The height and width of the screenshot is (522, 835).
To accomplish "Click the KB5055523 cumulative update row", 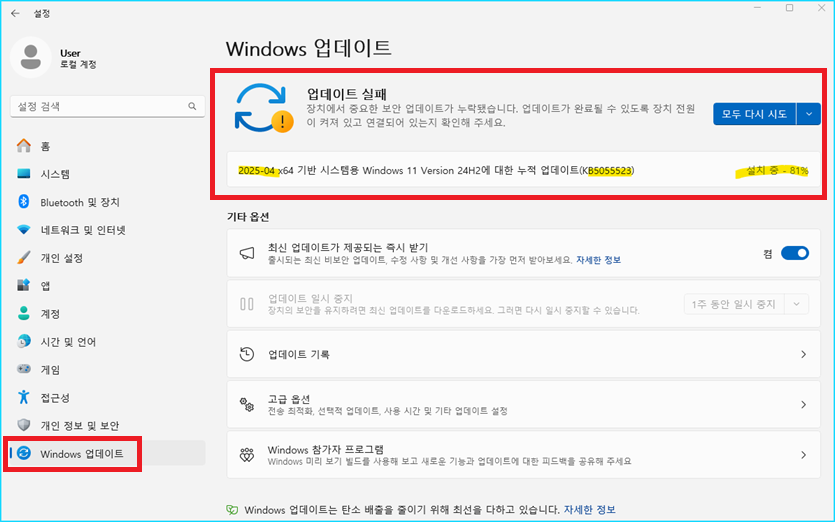I will tap(523, 170).
